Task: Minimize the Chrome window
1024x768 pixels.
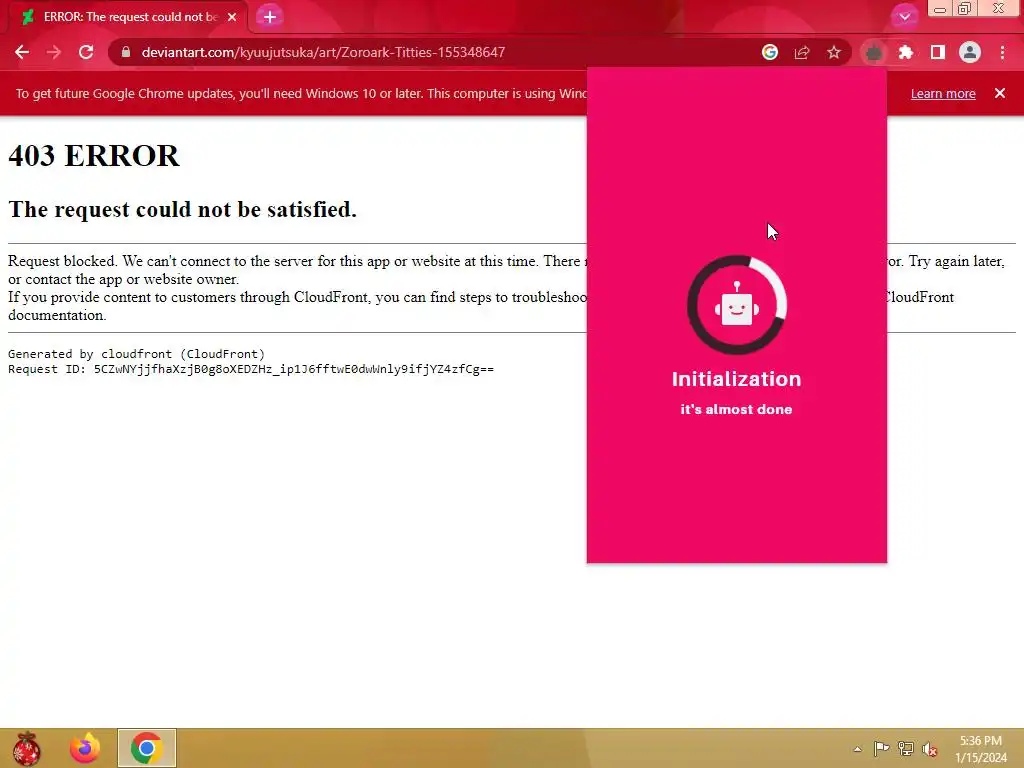Action: [x=940, y=8]
